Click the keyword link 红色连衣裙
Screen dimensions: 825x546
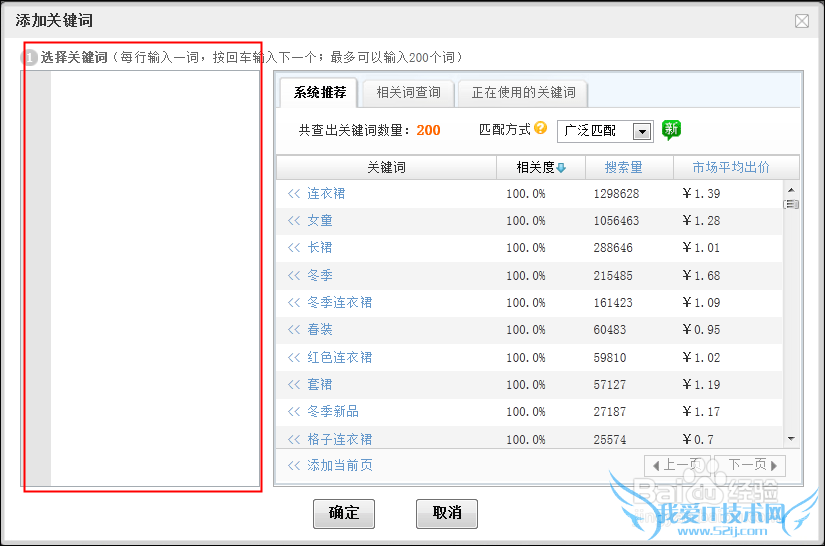pos(339,358)
